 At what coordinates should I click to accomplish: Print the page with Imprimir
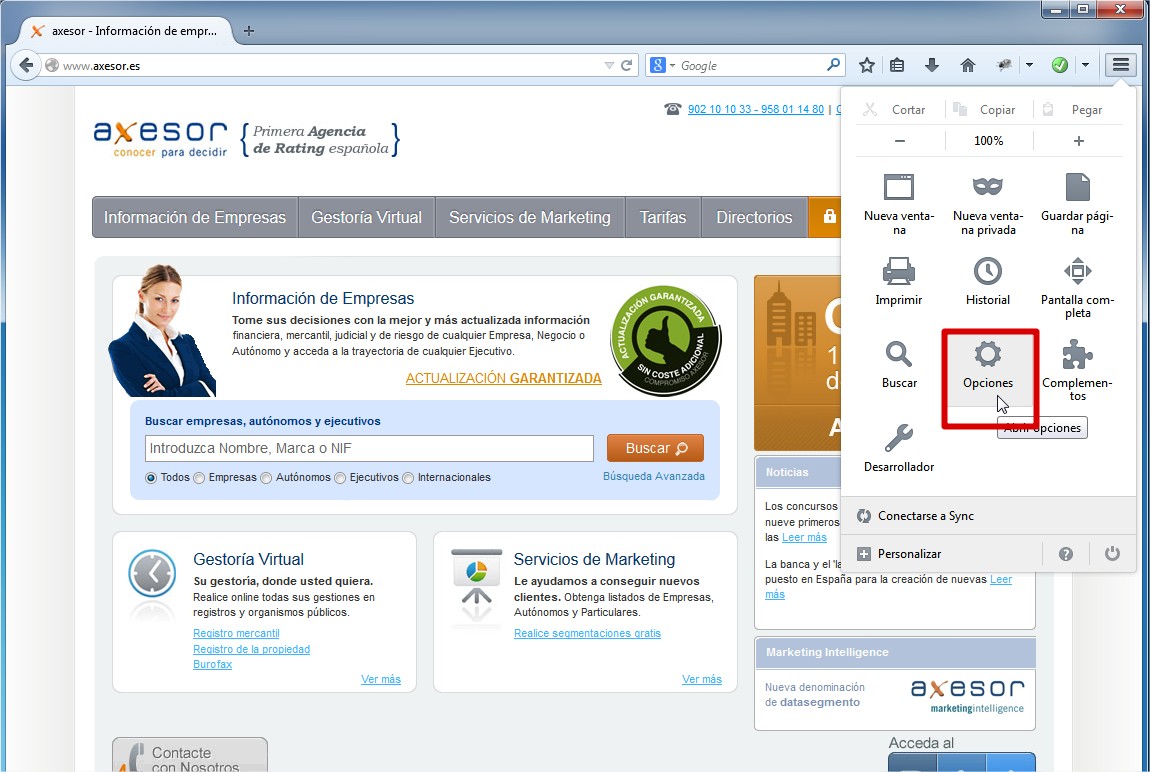[x=899, y=282]
